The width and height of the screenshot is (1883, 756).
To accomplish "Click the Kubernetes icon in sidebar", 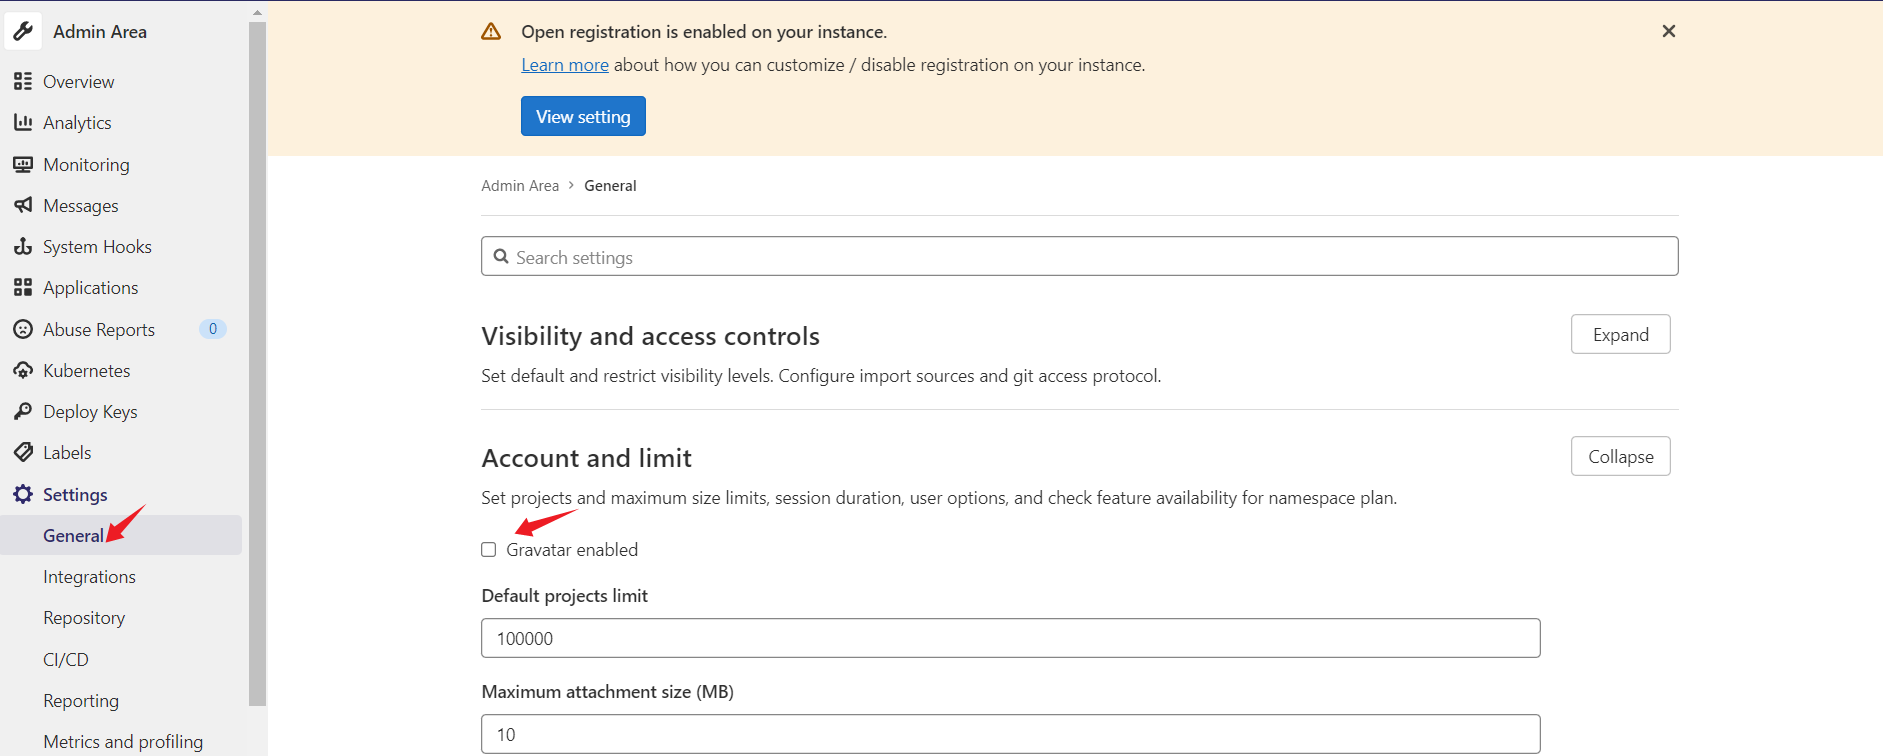I will click(23, 370).
